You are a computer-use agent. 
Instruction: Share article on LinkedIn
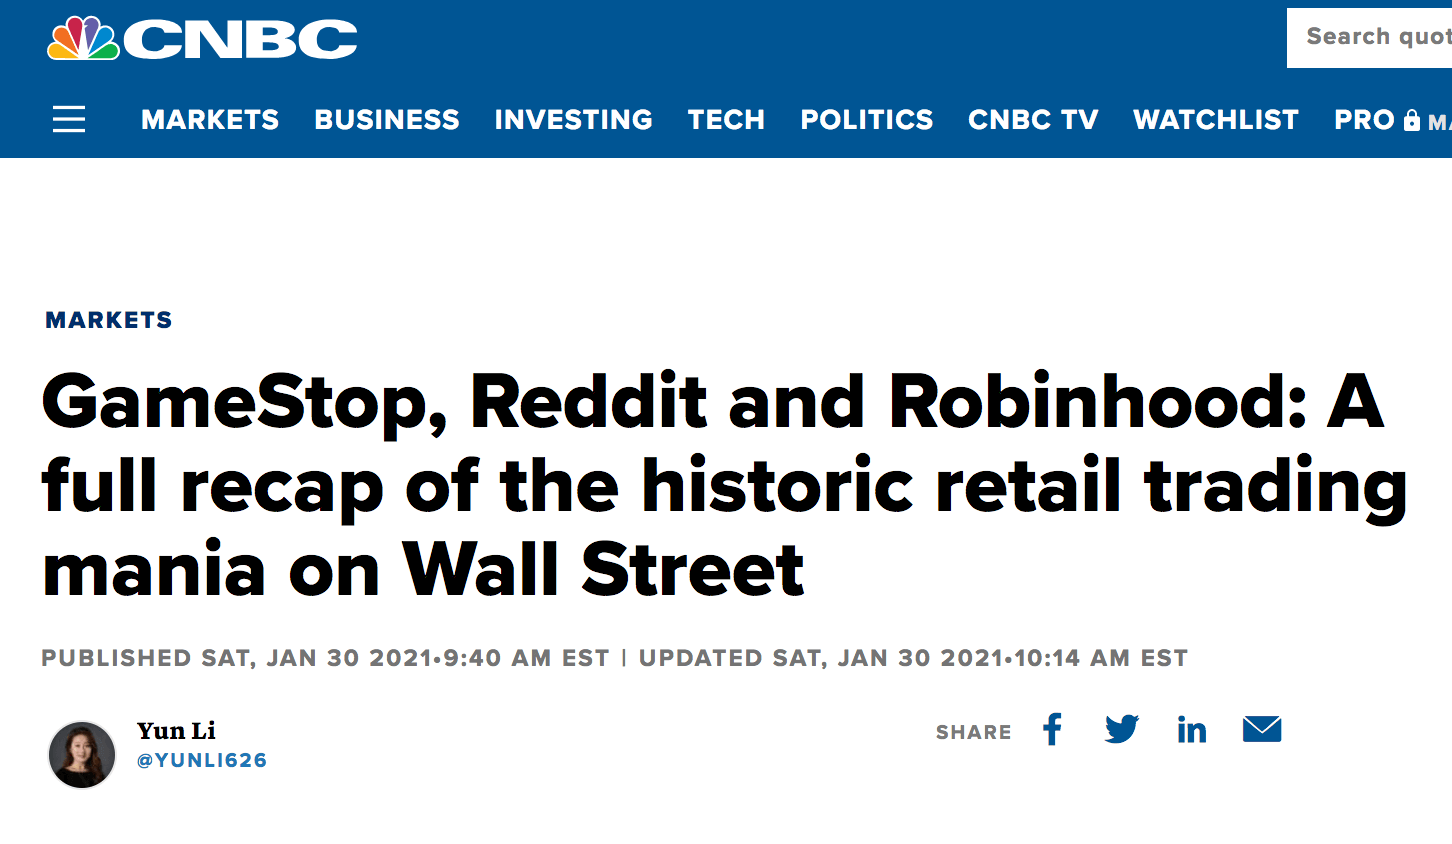pos(1192,730)
